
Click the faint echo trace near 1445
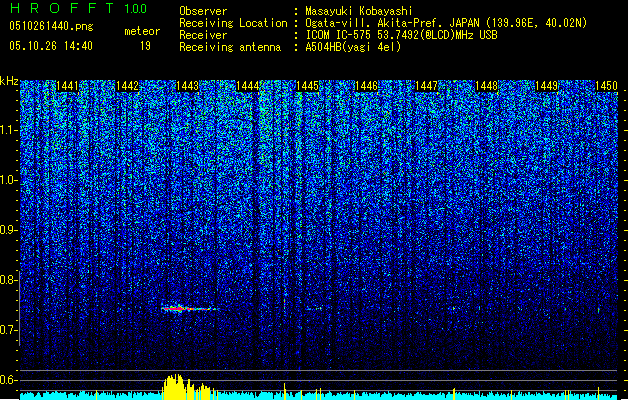pyautogui.click(x=314, y=309)
